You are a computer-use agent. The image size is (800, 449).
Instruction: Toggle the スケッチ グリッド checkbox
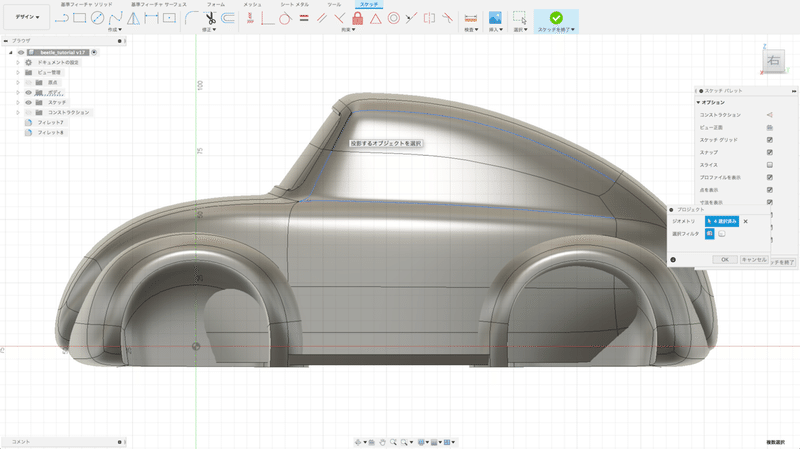point(769,140)
